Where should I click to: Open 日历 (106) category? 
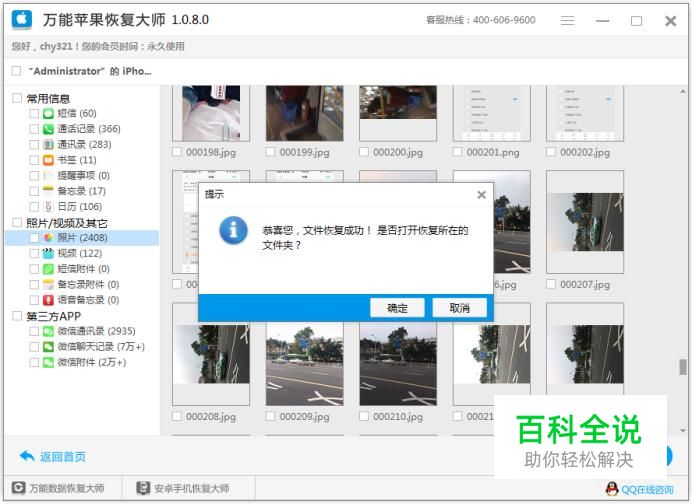[x=79, y=207]
